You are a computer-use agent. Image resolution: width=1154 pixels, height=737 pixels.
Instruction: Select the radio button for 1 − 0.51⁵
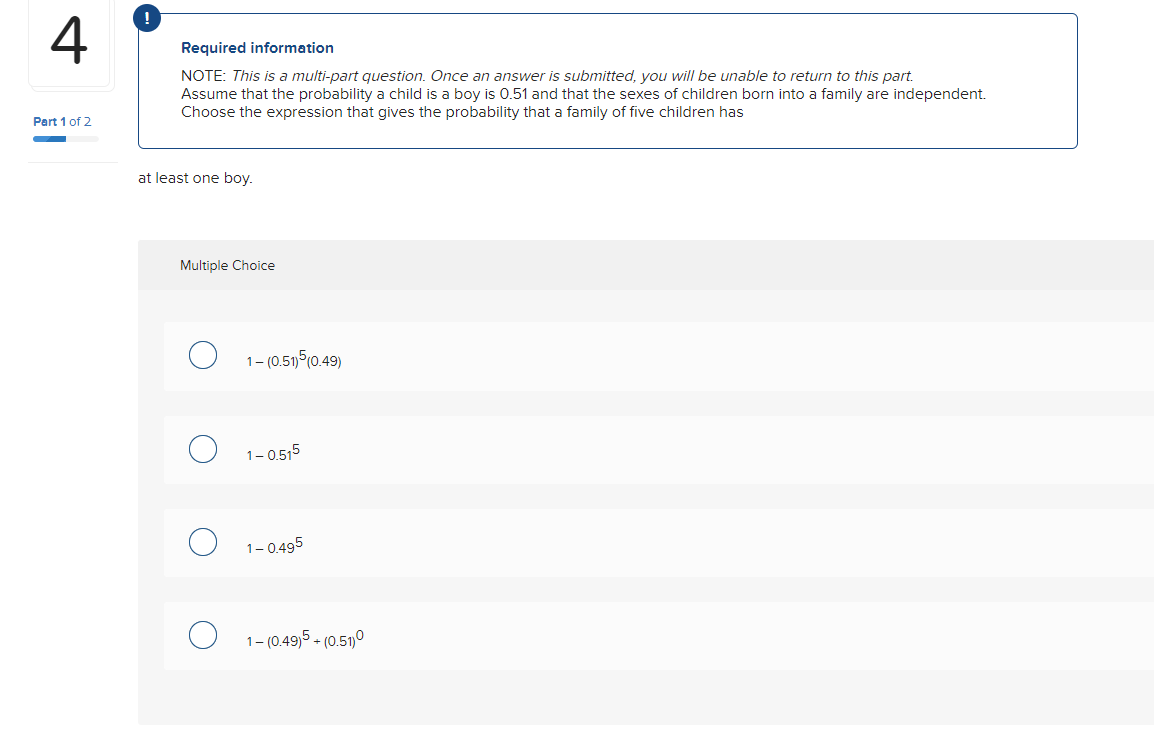pyautogui.click(x=203, y=449)
